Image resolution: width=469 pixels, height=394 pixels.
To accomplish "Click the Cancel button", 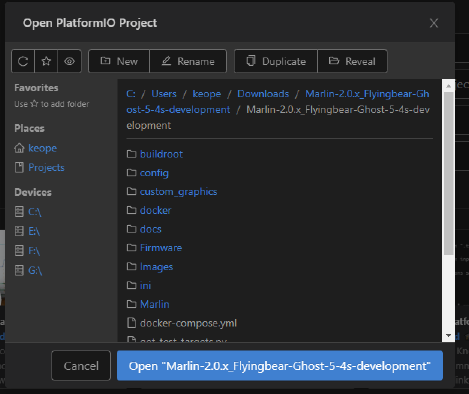I will pos(81,366).
